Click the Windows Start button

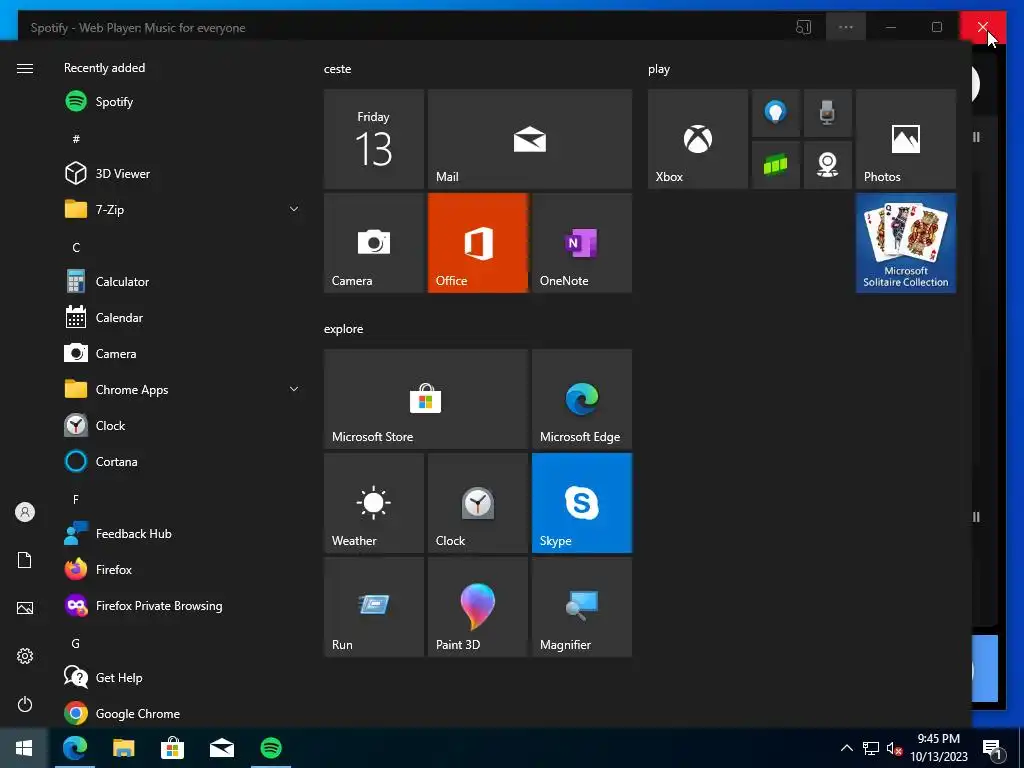[24, 748]
